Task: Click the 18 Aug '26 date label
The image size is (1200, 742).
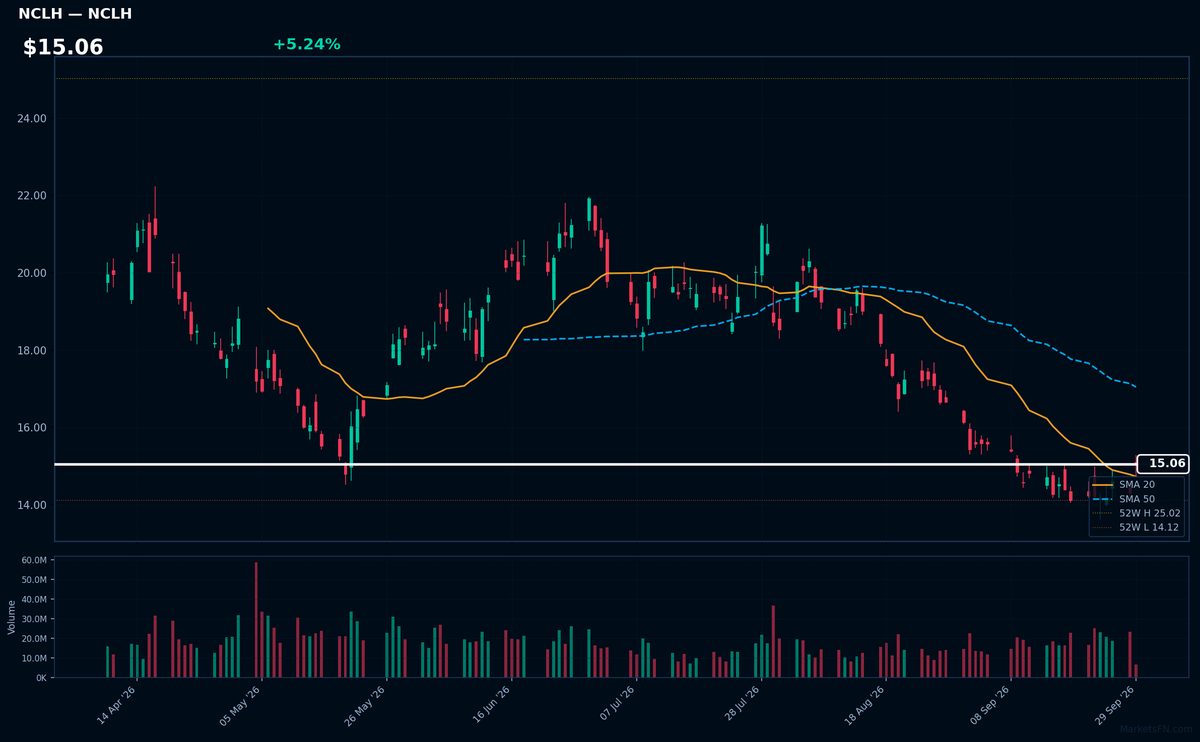Action: tap(866, 704)
